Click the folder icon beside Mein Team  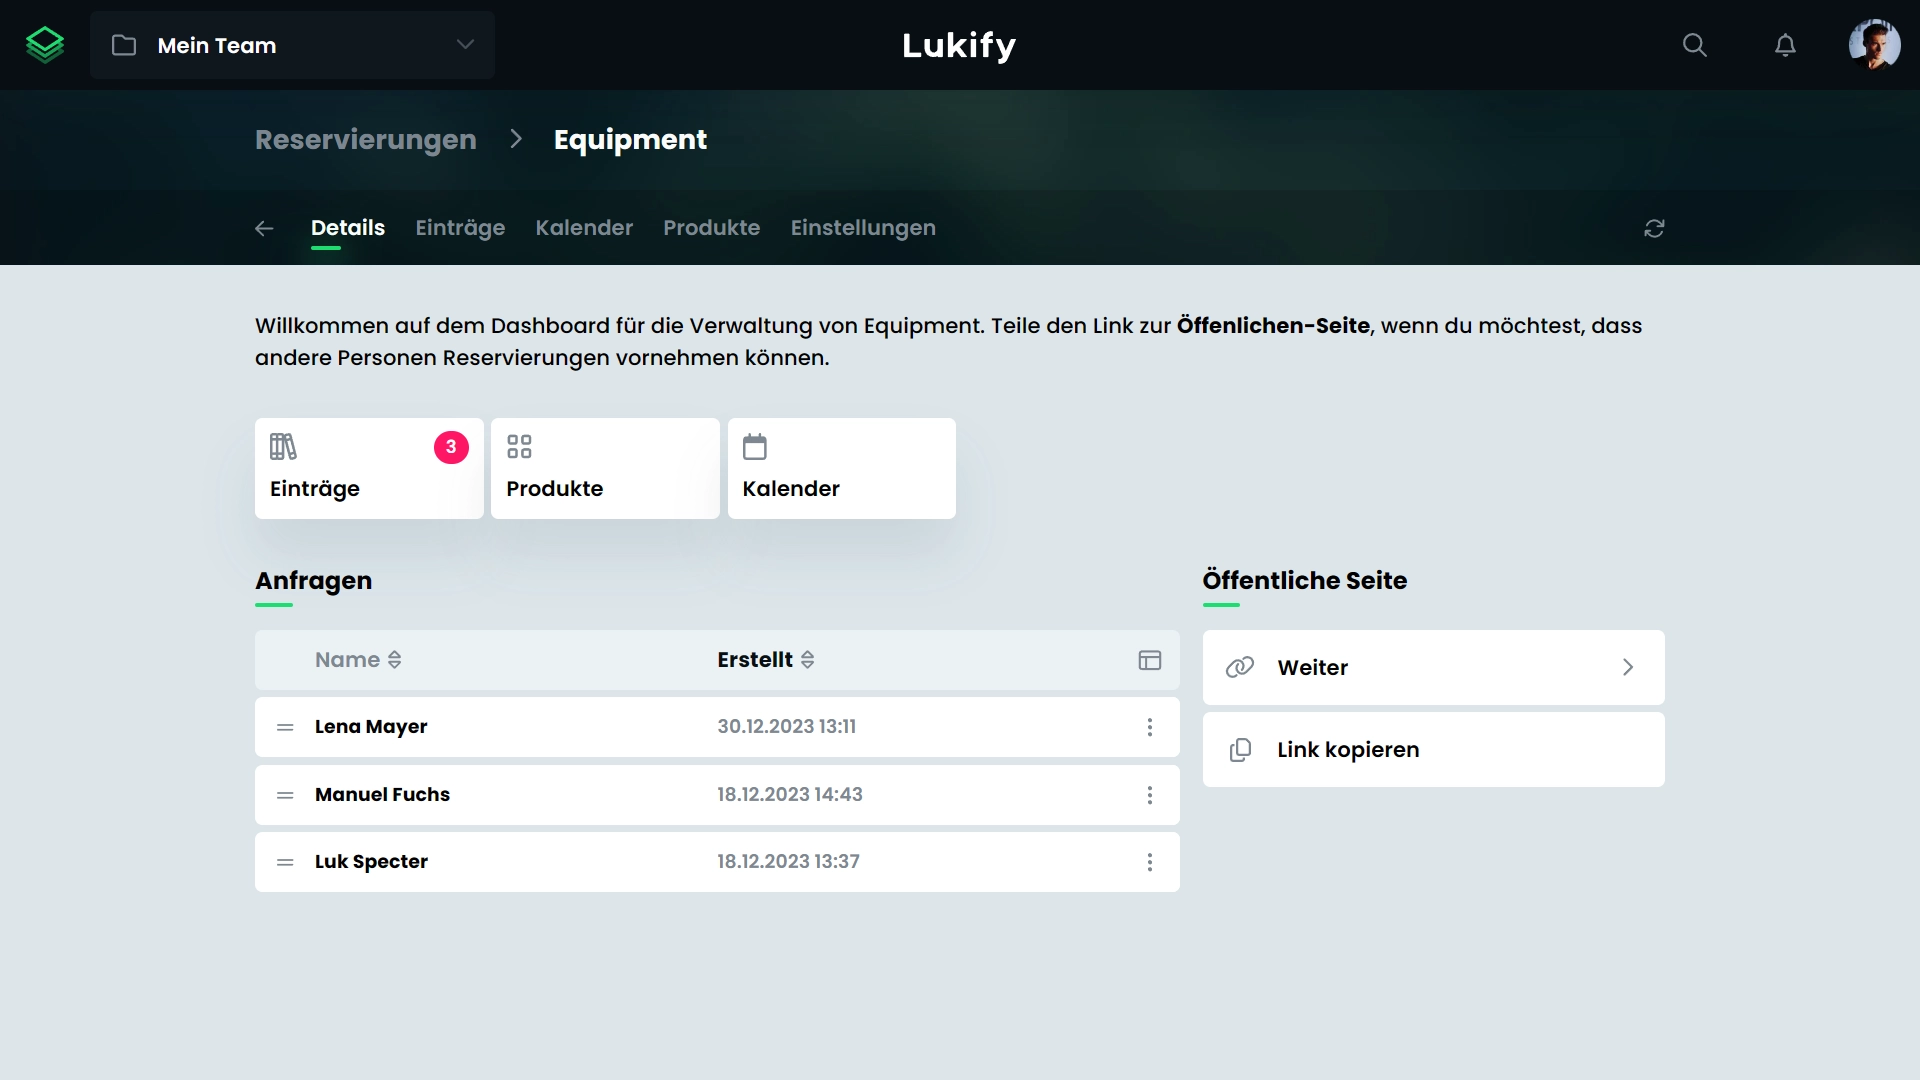(124, 45)
